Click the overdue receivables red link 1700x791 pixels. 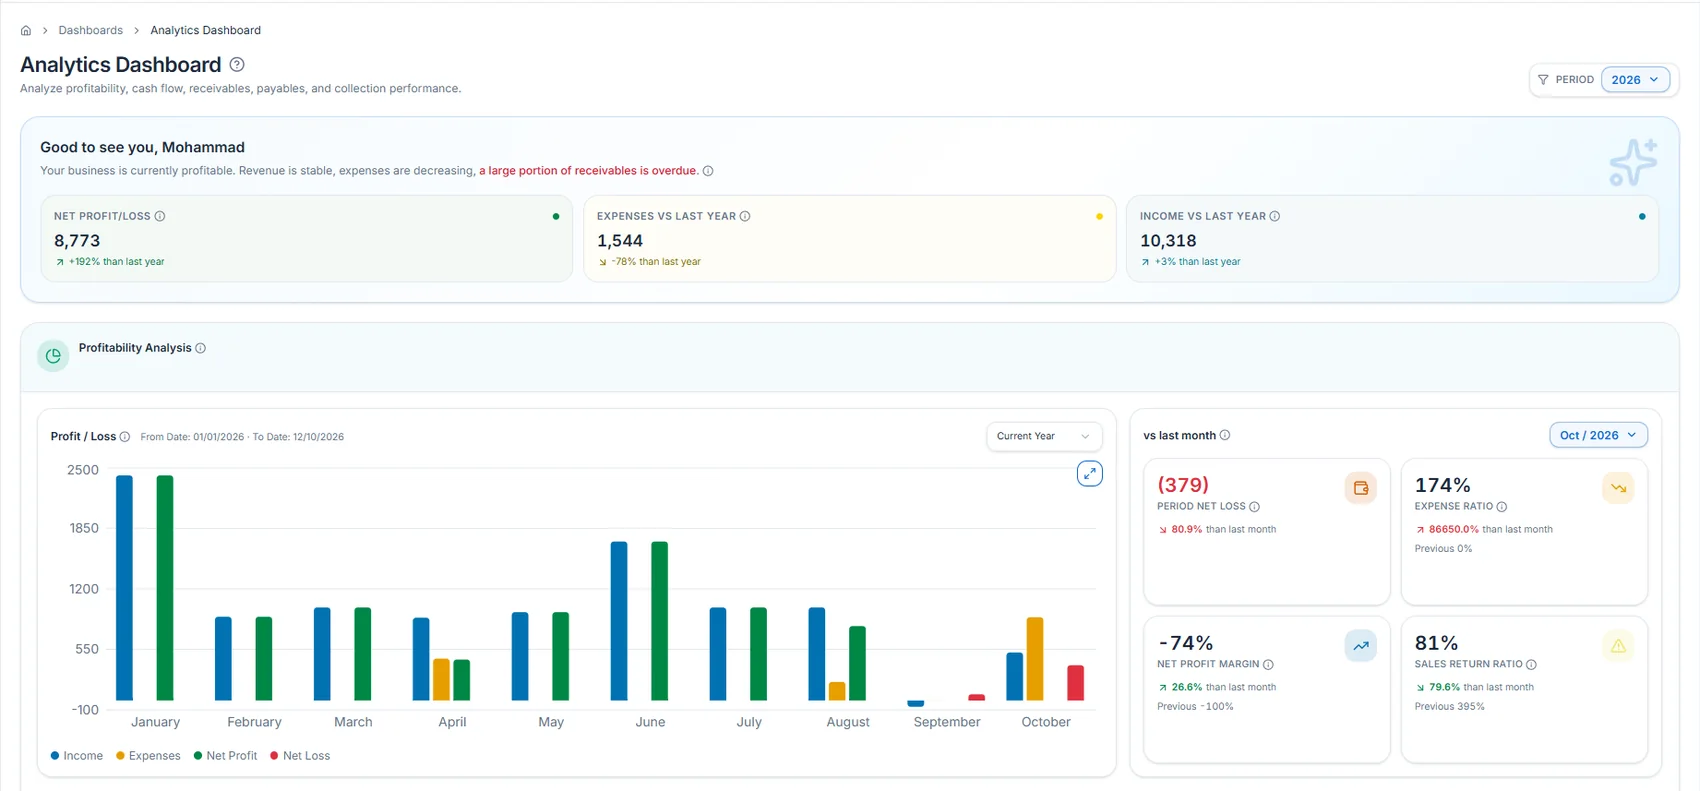(x=588, y=171)
